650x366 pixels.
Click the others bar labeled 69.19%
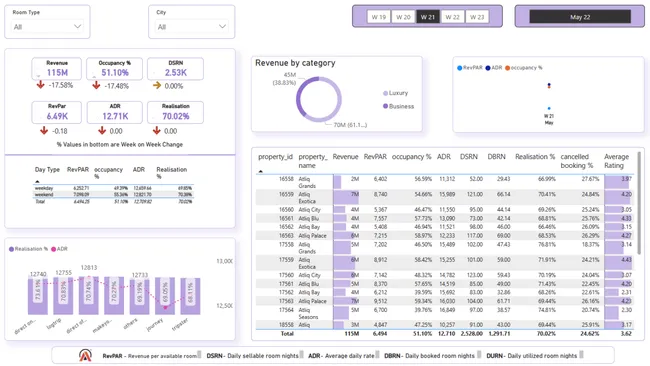(x=139, y=297)
